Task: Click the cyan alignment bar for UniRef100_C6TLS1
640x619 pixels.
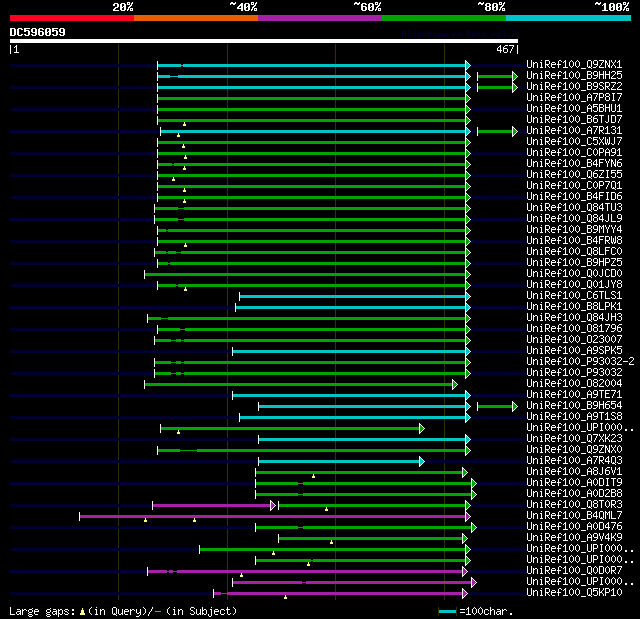Action: (353, 297)
